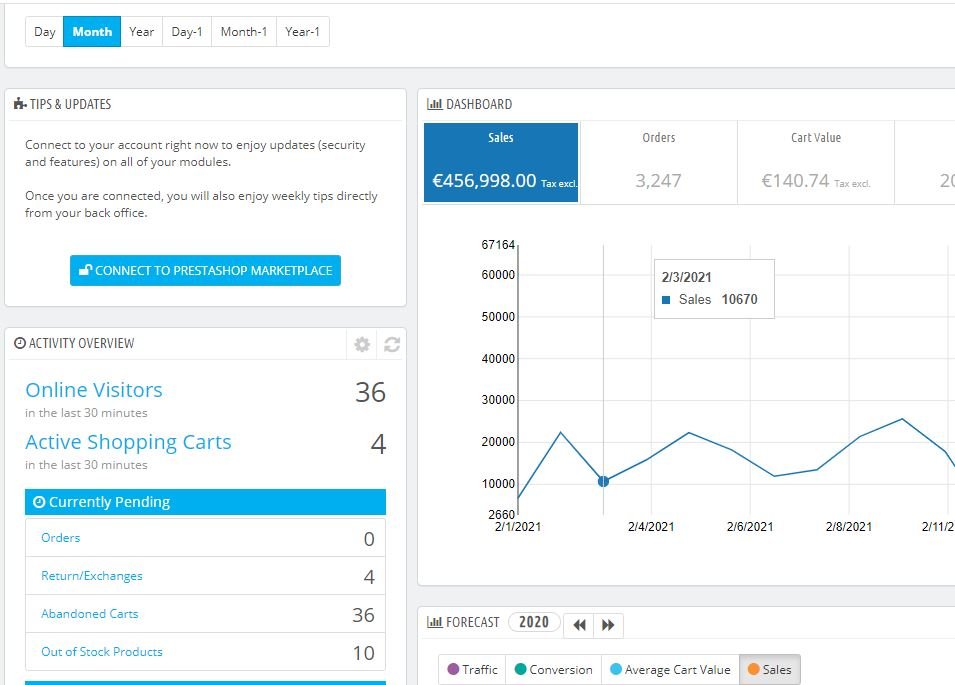
Task: Select the Month-1 period button
Action: click(244, 32)
